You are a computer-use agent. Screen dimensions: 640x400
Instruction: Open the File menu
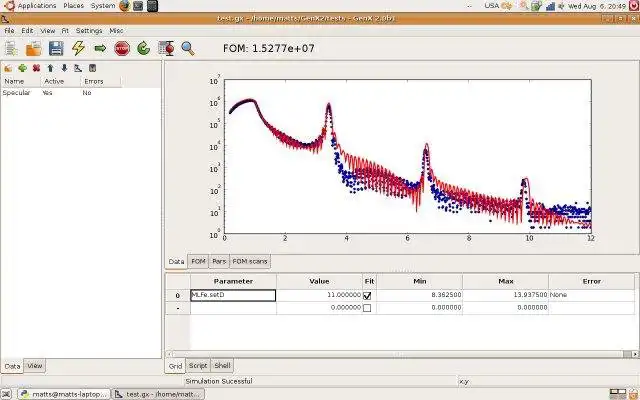[x=9, y=31]
